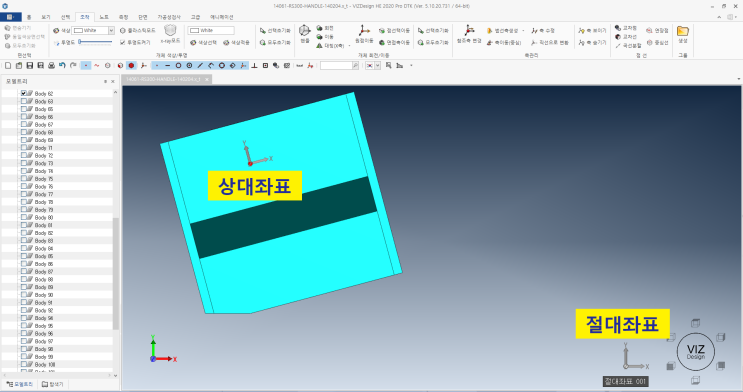
Task: Click the 원점이동 axis icon
Action: 364,31
